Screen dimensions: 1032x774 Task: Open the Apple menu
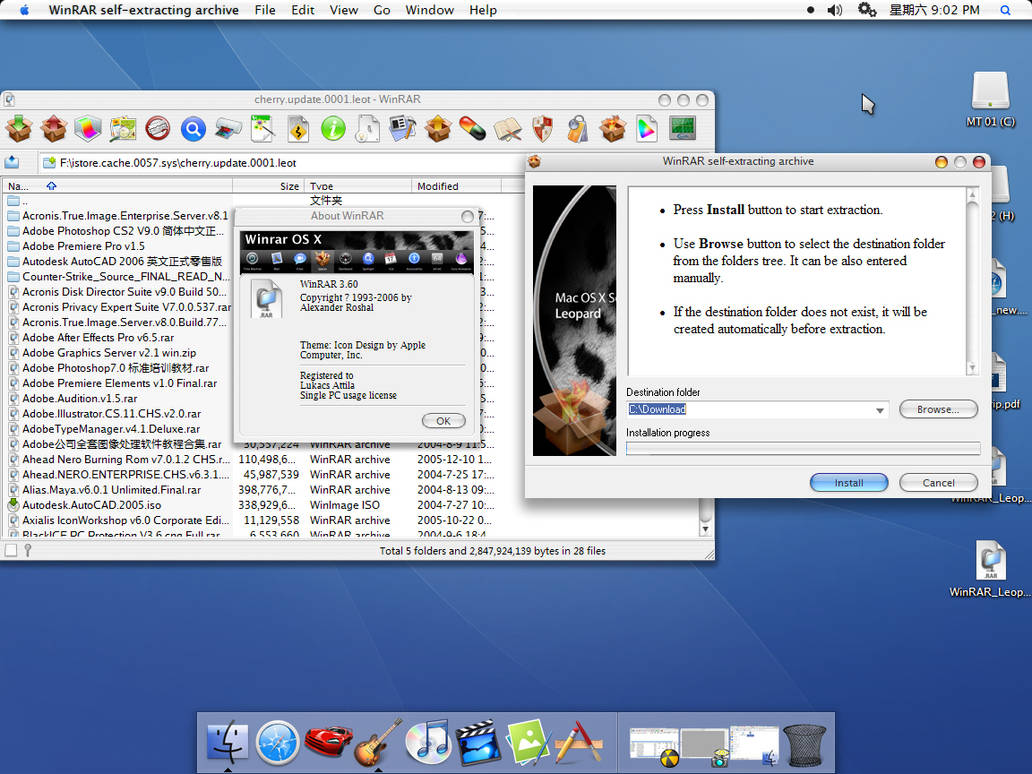(24, 10)
